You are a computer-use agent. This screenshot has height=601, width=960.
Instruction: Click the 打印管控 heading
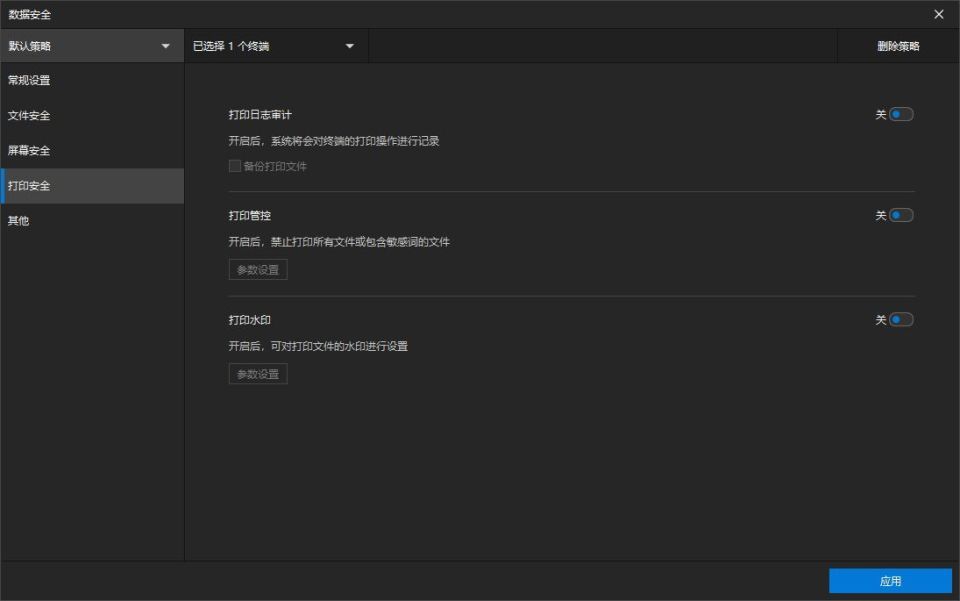250,215
